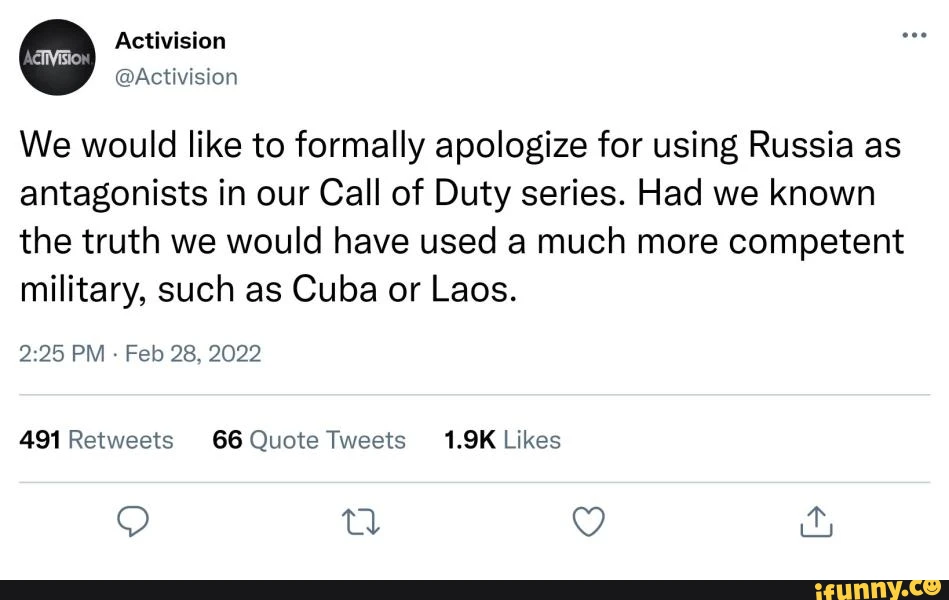Click the Activision profile avatar
The image size is (949, 600).
pyautogui.click(x=57, y=57)
